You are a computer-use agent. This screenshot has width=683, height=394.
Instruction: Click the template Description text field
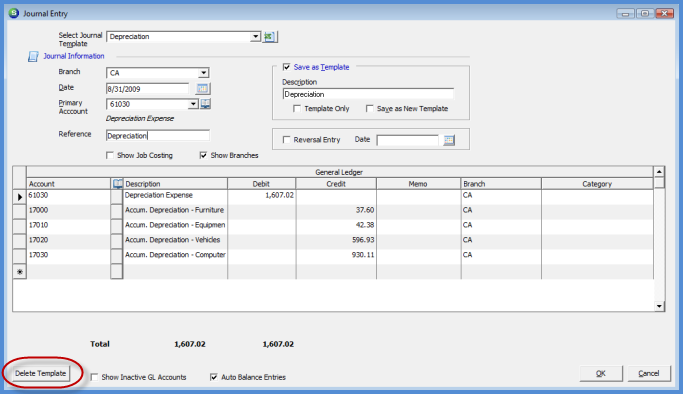pos(368,94)
